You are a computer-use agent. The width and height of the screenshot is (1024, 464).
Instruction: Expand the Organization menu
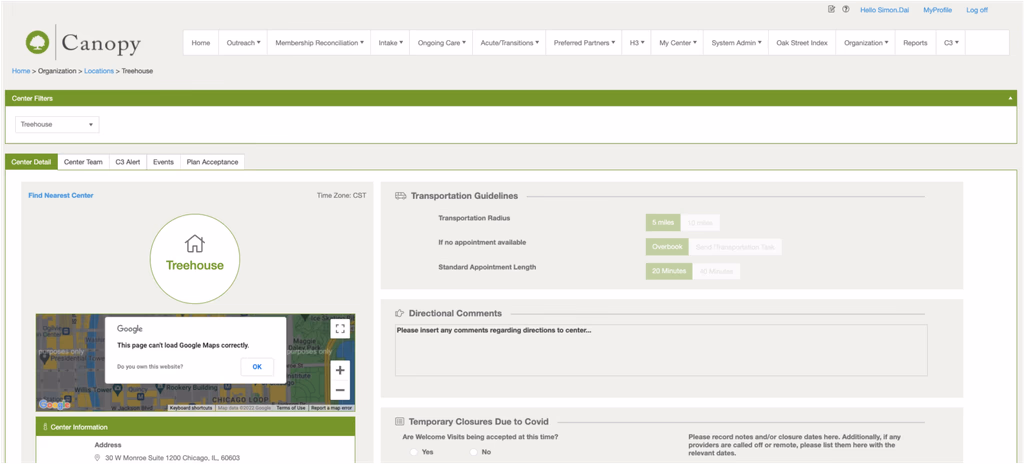(865, 42)
